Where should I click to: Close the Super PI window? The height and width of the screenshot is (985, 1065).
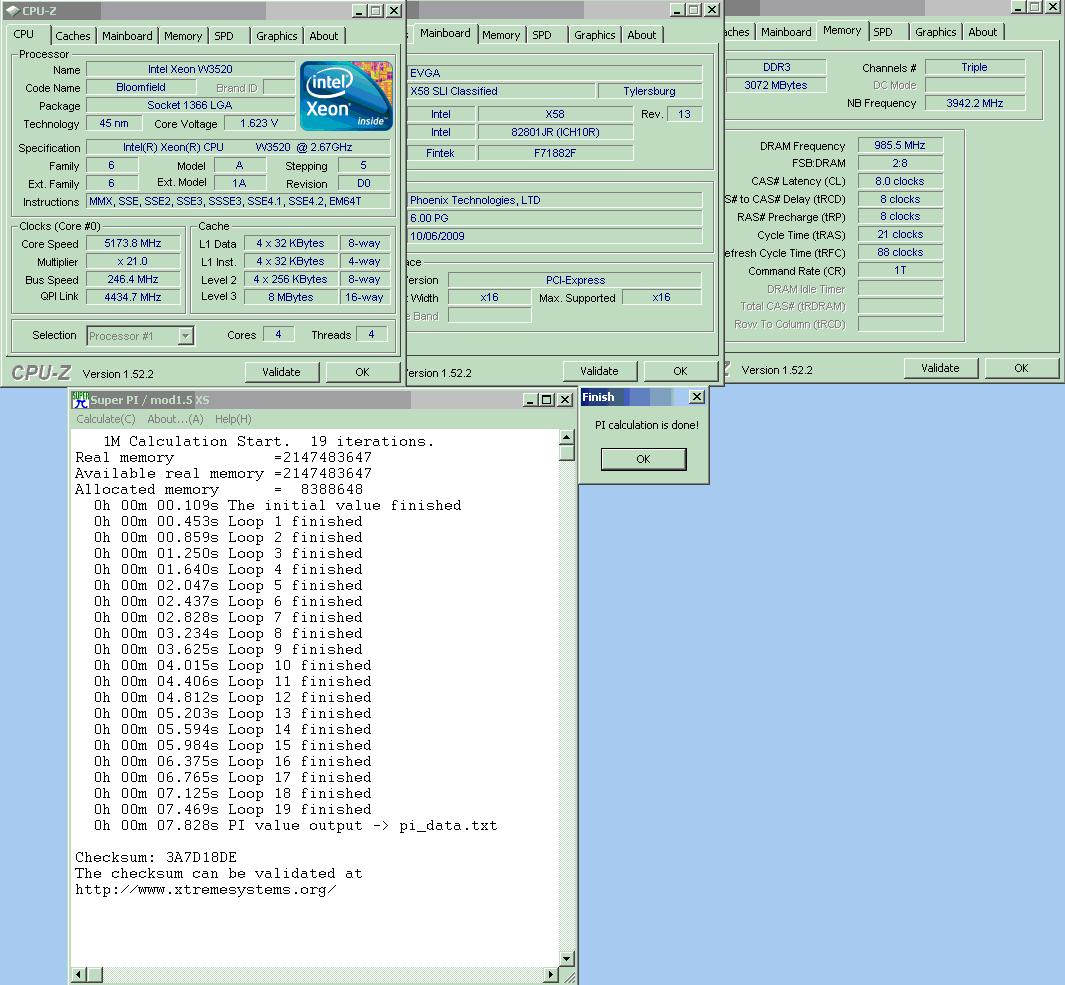(x=564, y=399)
